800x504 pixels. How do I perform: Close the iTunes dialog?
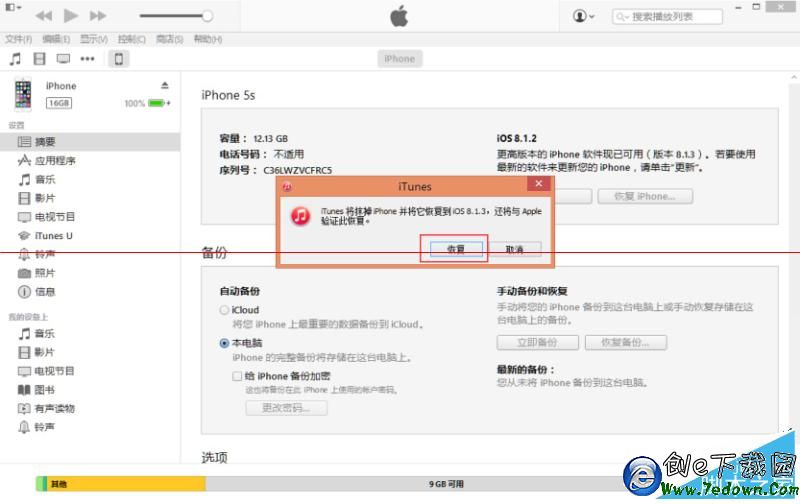coord(539,184)
